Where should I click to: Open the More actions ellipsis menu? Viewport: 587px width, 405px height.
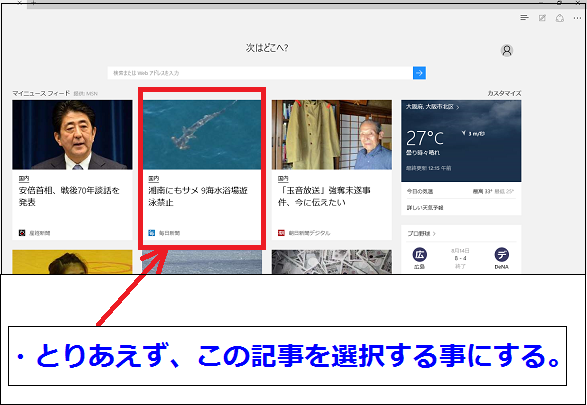[x=577, y=18]
